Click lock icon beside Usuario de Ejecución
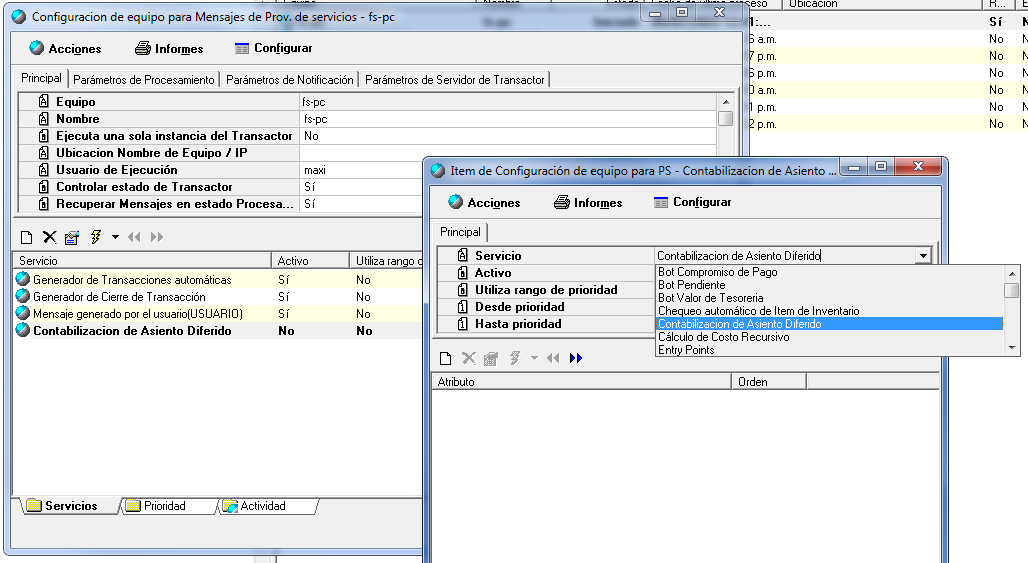1028x563 pixels. point(43,170)
